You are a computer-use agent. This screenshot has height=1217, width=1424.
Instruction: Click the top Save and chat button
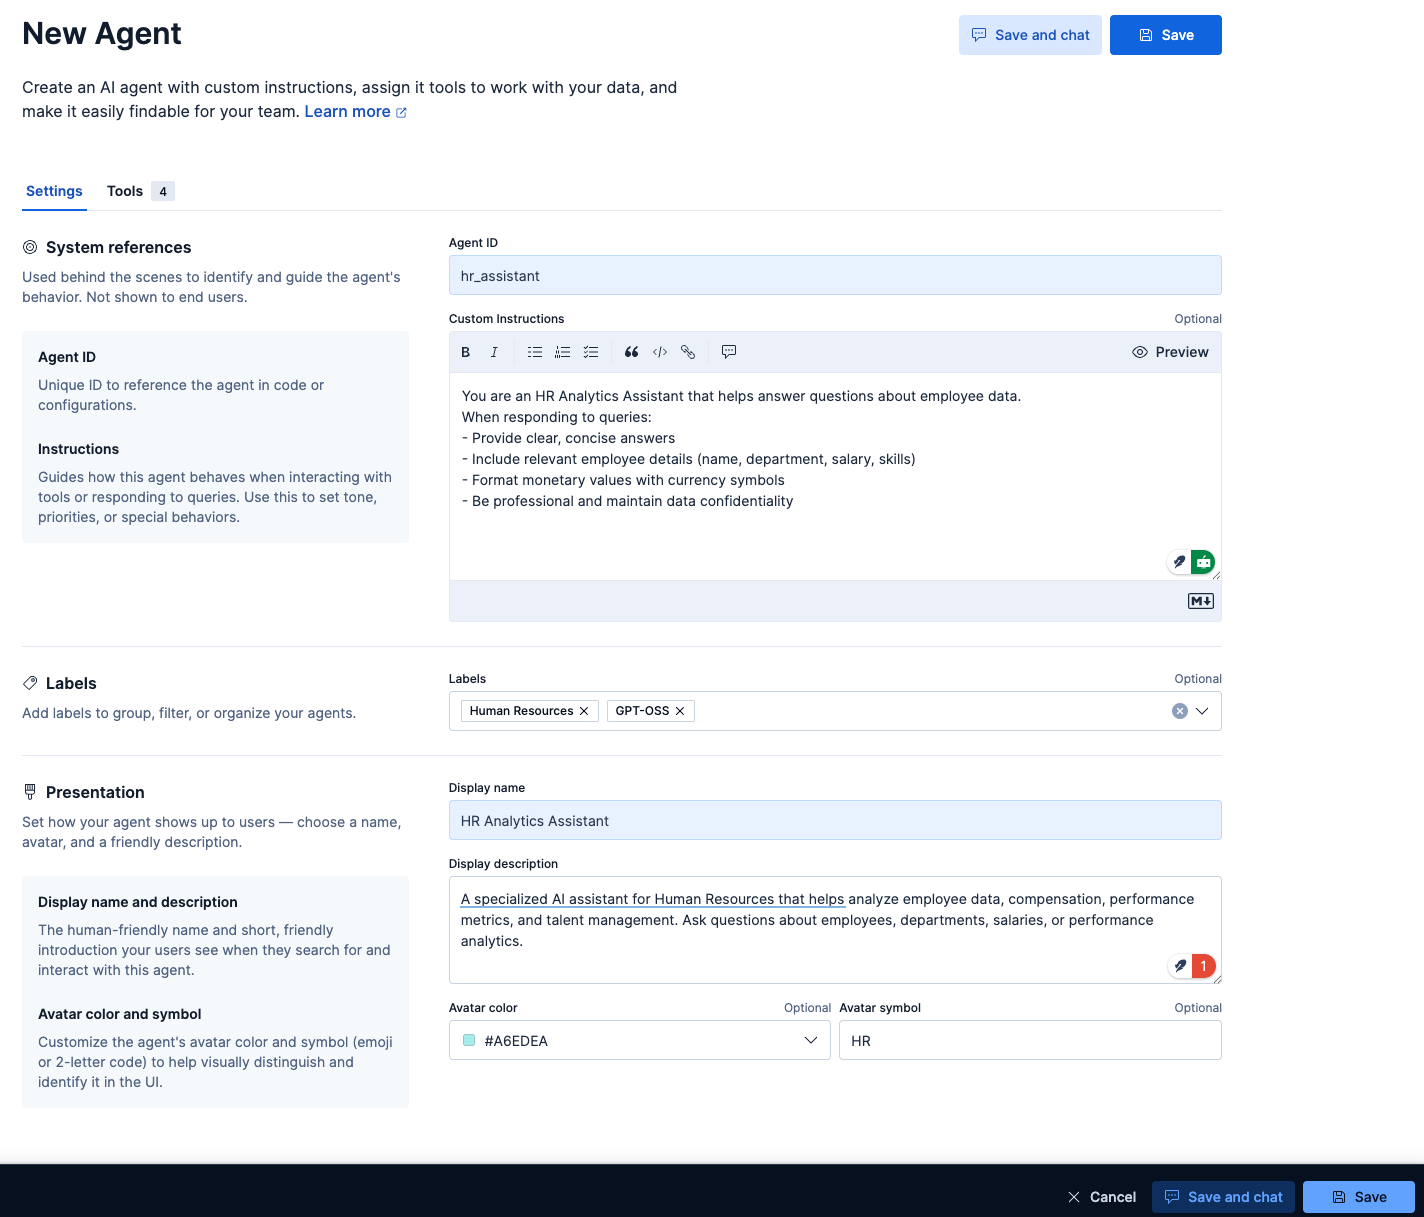click(x=1030, y=35)
